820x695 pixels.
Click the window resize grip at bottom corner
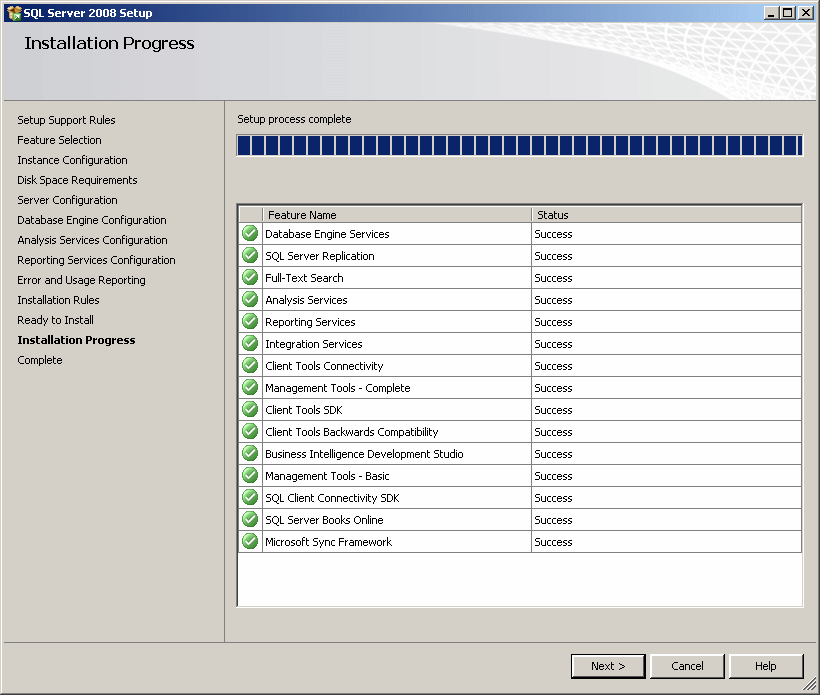(x=810, y=684)
